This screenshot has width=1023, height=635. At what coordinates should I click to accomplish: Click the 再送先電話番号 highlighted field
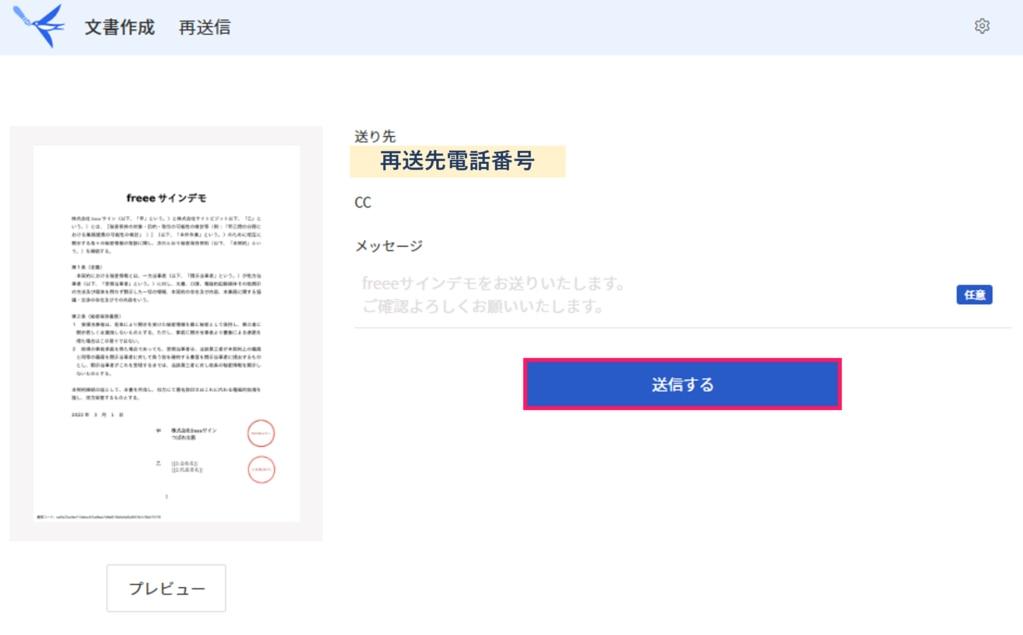[x=457, y=161]
